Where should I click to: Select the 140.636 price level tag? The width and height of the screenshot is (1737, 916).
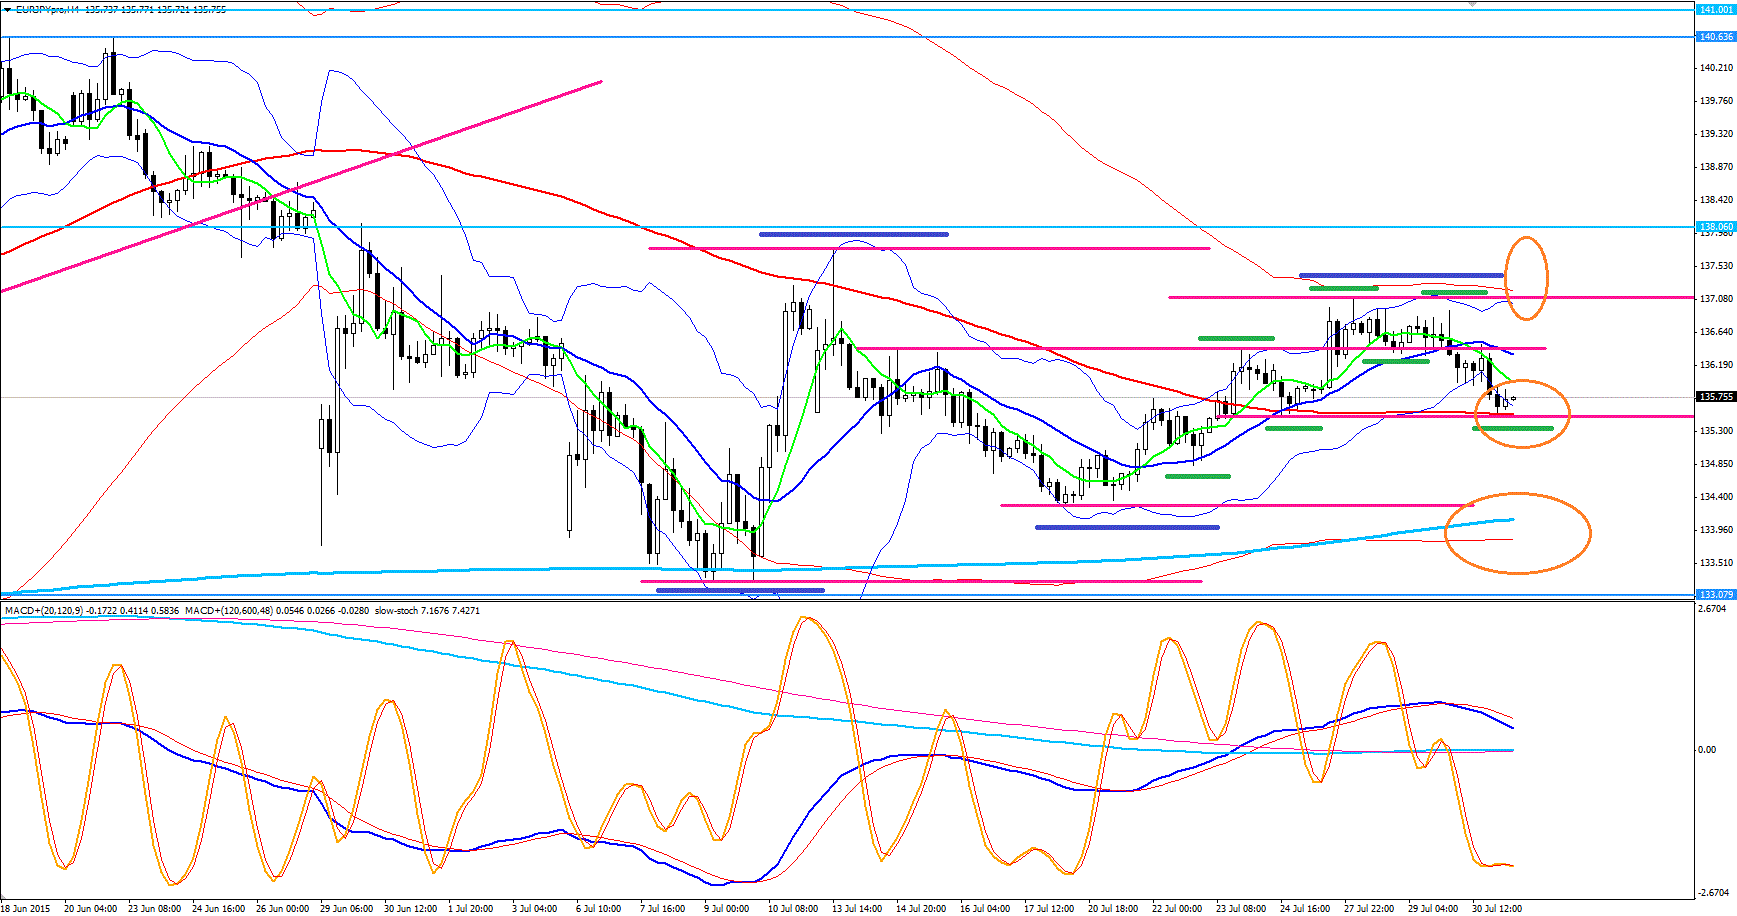click(1716, 37)
